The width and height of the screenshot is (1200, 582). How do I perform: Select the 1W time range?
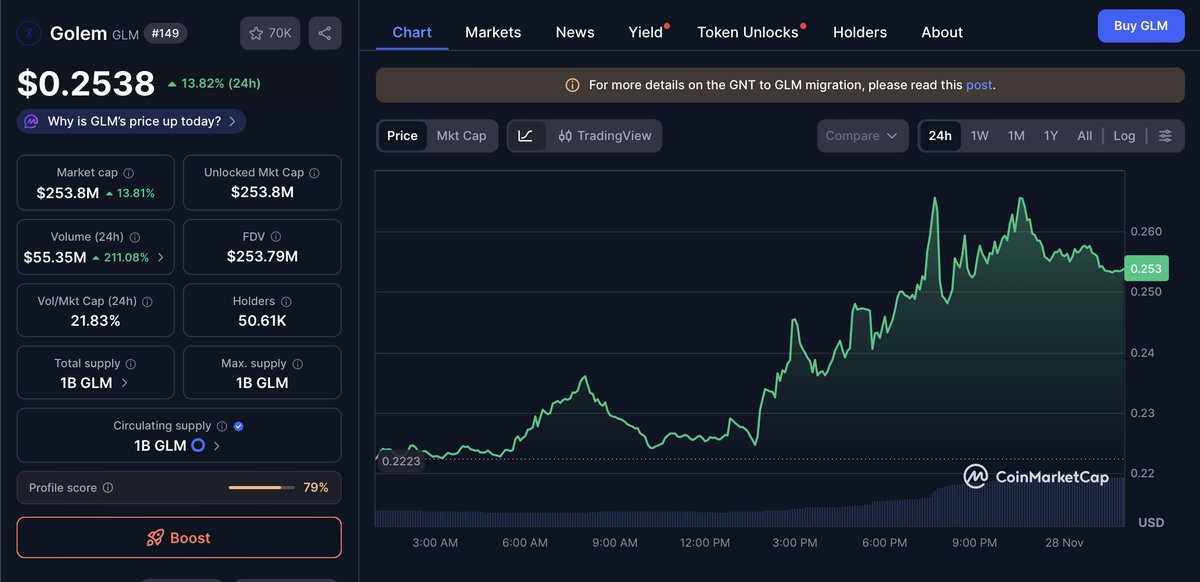click(x=980, y=136)
